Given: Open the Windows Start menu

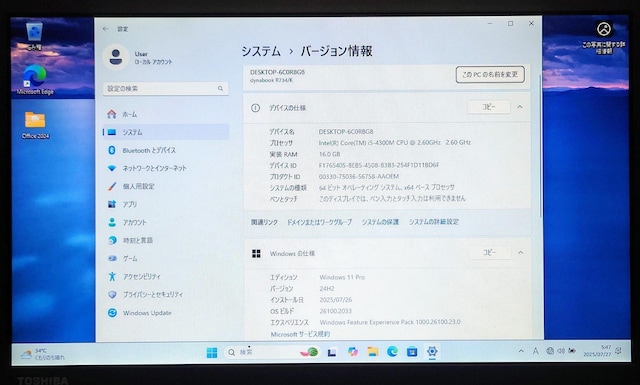Looking at the screenshot, I should point(212,352).
